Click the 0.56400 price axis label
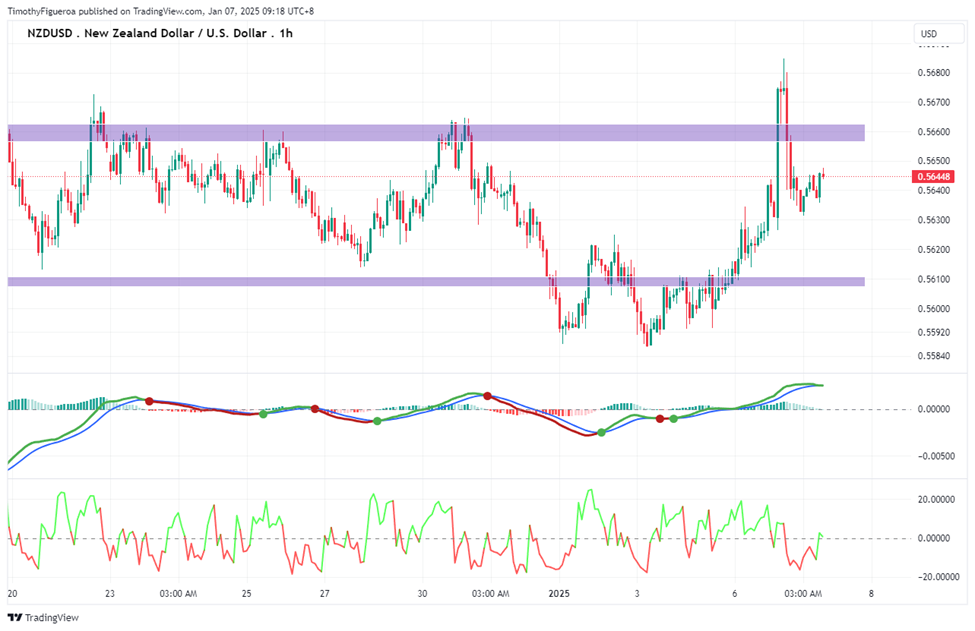Screen dimensions: 975x631 click(933, 190)
